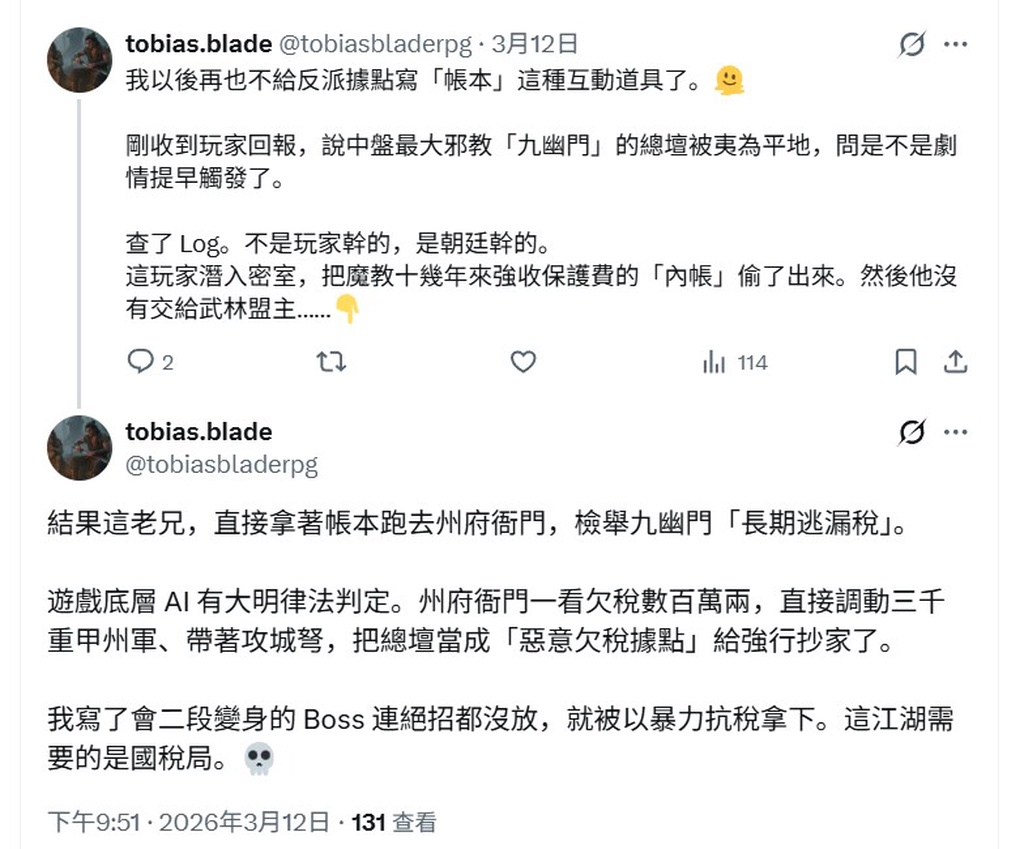Bookmark the first post
The height and width of the screenshot is (849, 1024).
pos(905,362)
